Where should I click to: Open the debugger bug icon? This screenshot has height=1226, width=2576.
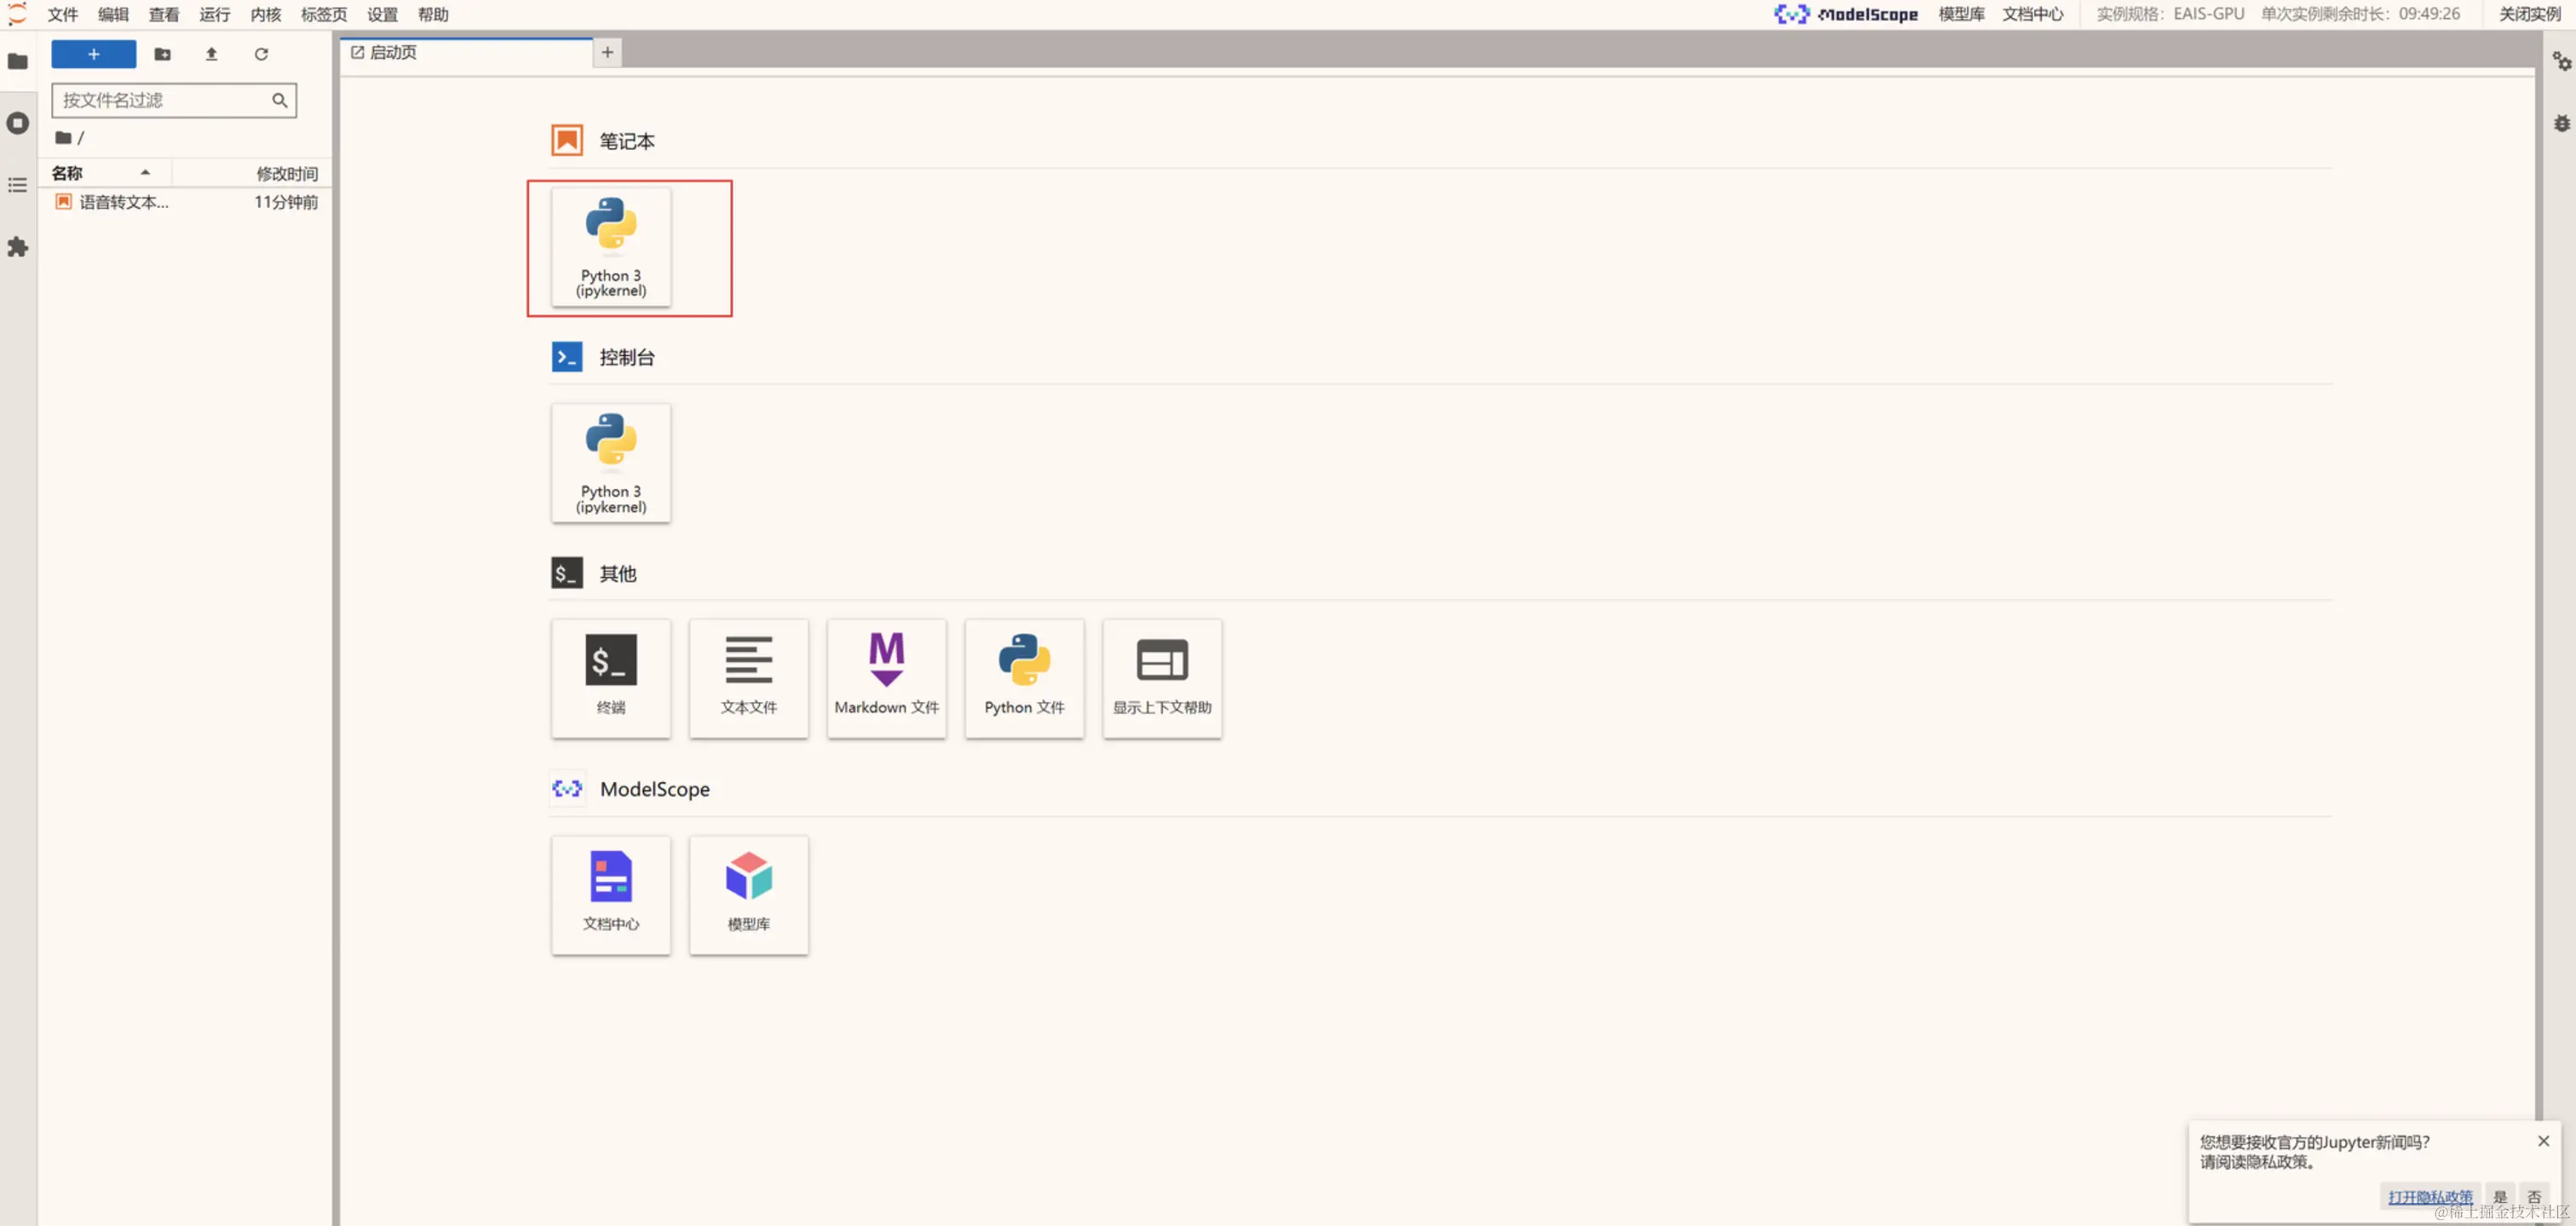pos(2561,123)
